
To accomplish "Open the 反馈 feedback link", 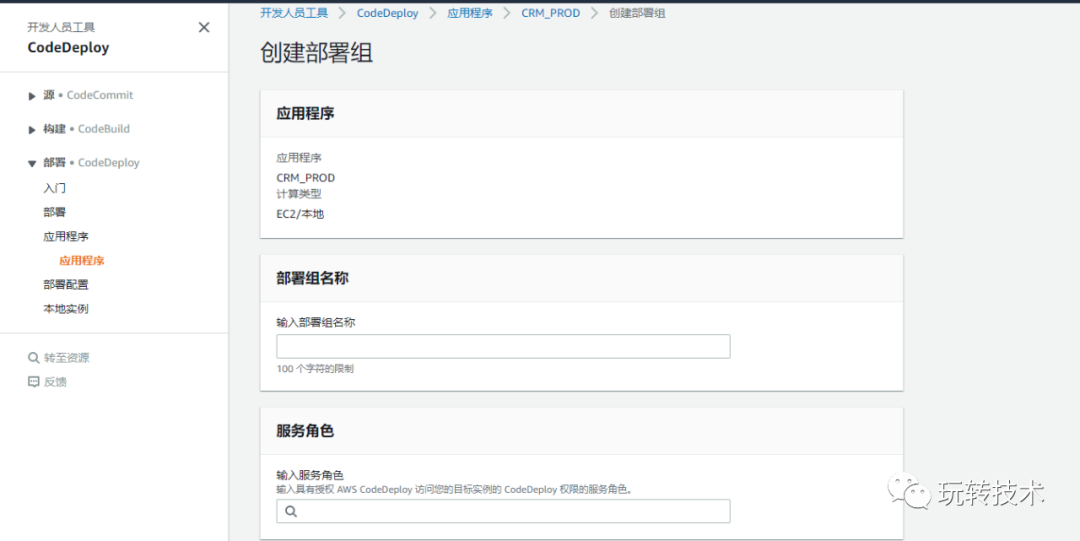I will tap(55, 382).
